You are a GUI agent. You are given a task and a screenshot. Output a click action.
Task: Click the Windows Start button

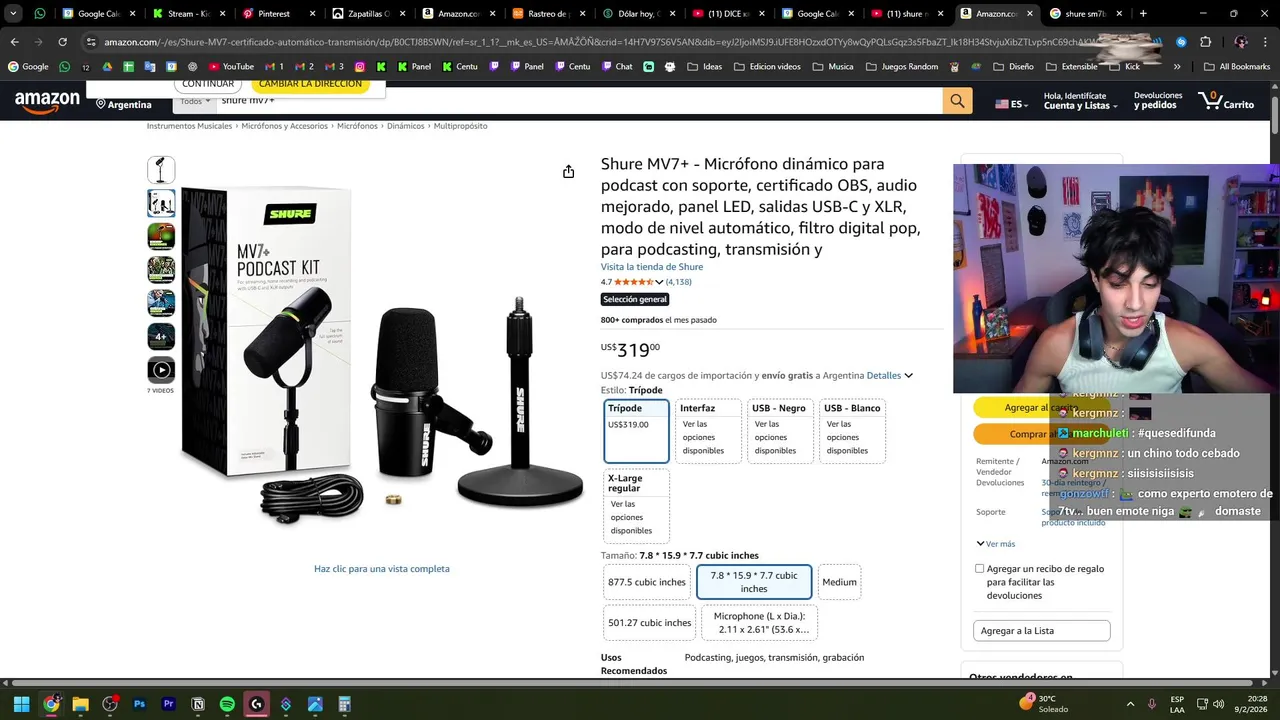pyautogui.click(x=21, y=704)
